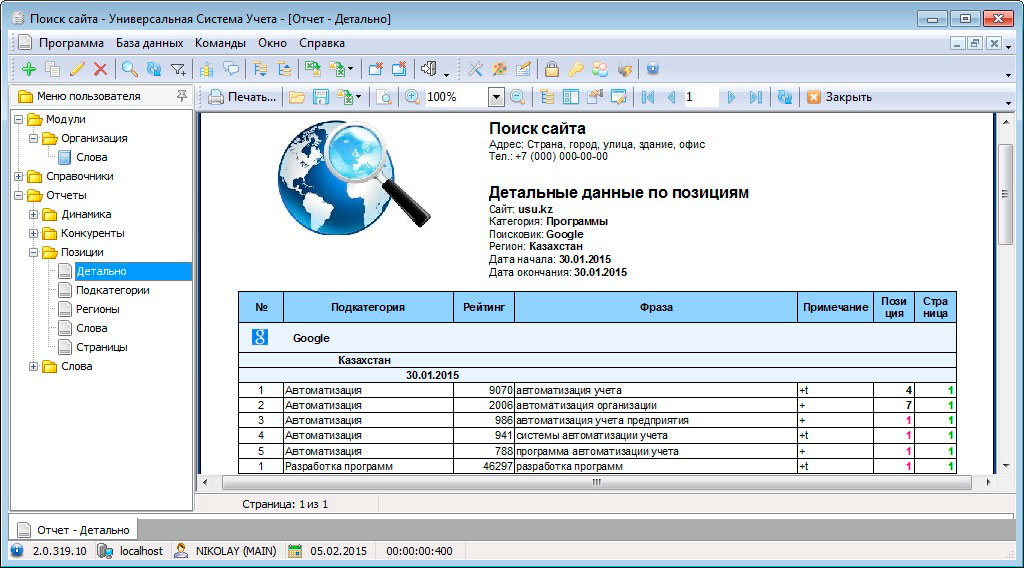Click the wrench and screwdriver settings icon

pyautogui.click(x=475, y=69)
